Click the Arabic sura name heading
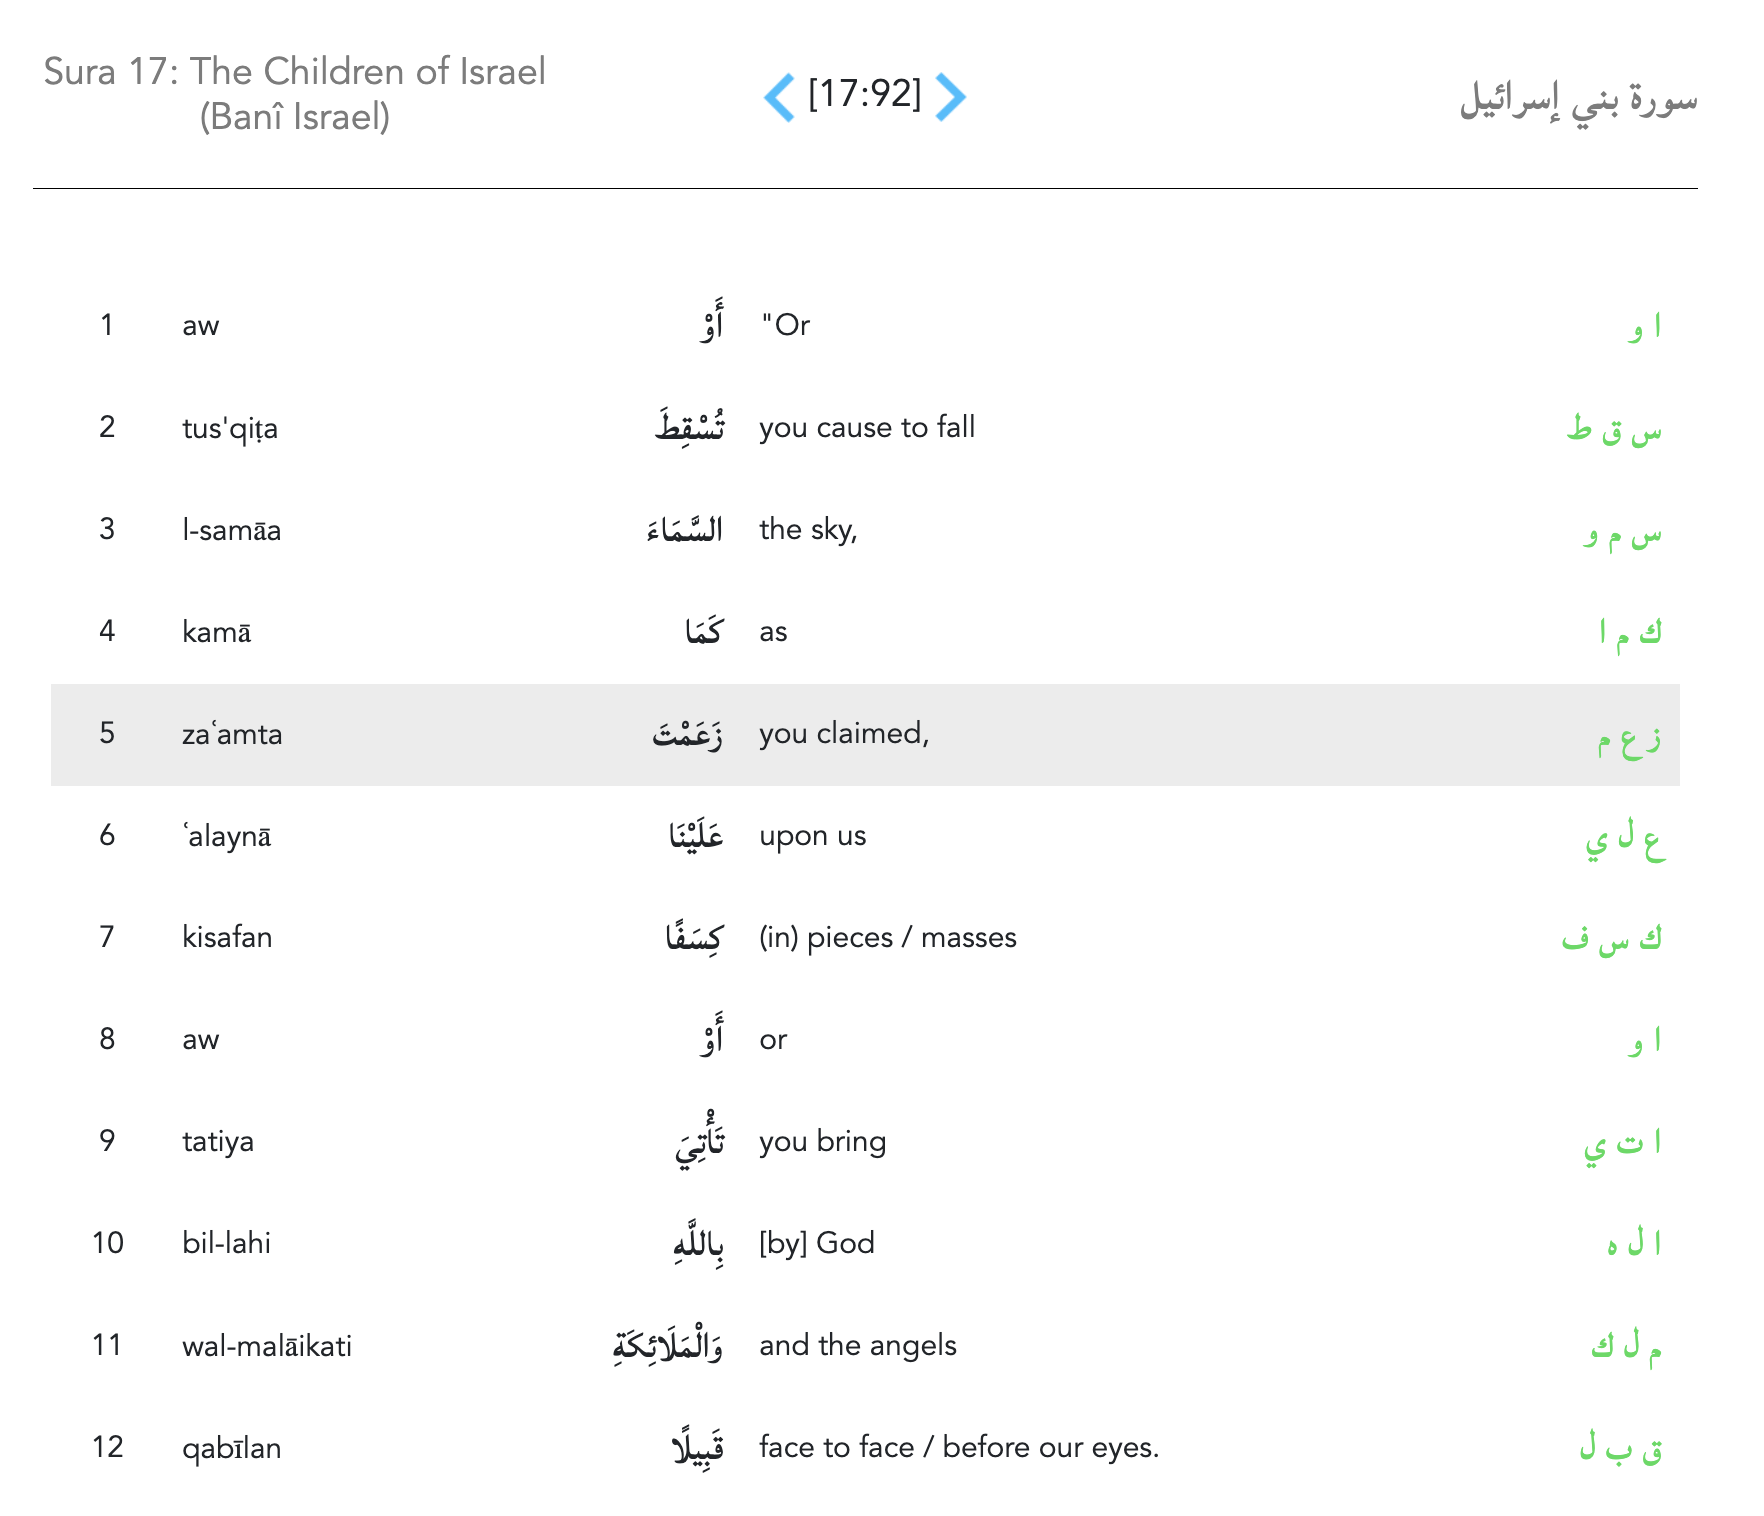This screenshot has width=1764, height=1516. pyautogui.click(x=1577, y=101)
